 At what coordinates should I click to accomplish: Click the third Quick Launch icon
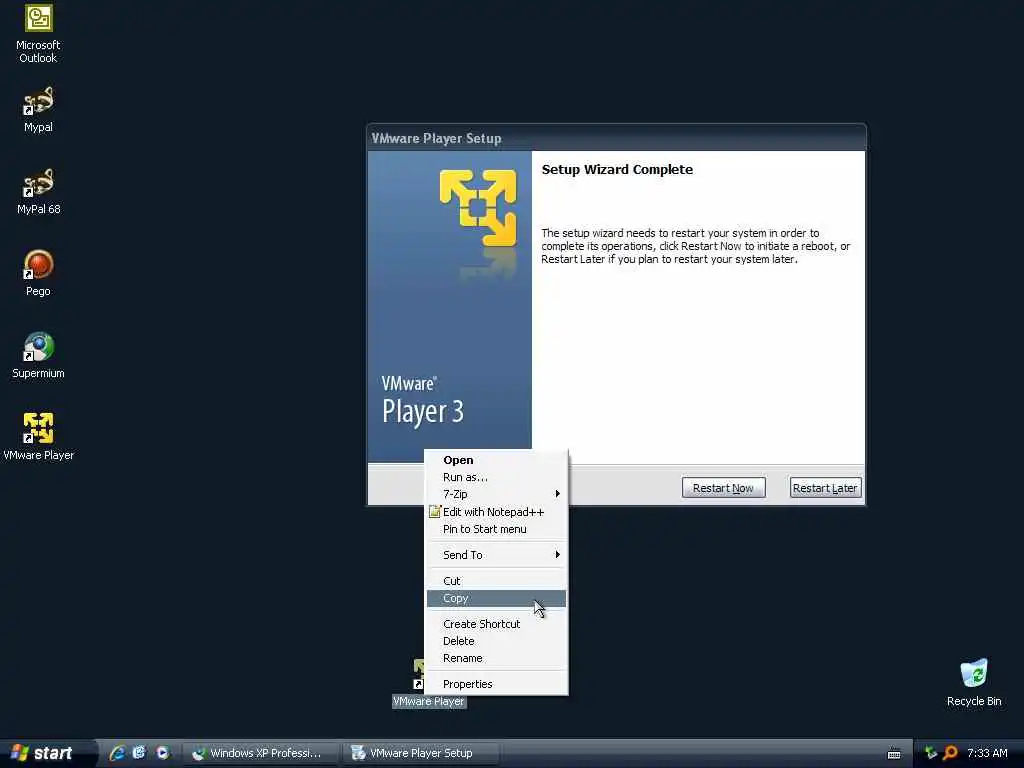click(x=162, y=753)
